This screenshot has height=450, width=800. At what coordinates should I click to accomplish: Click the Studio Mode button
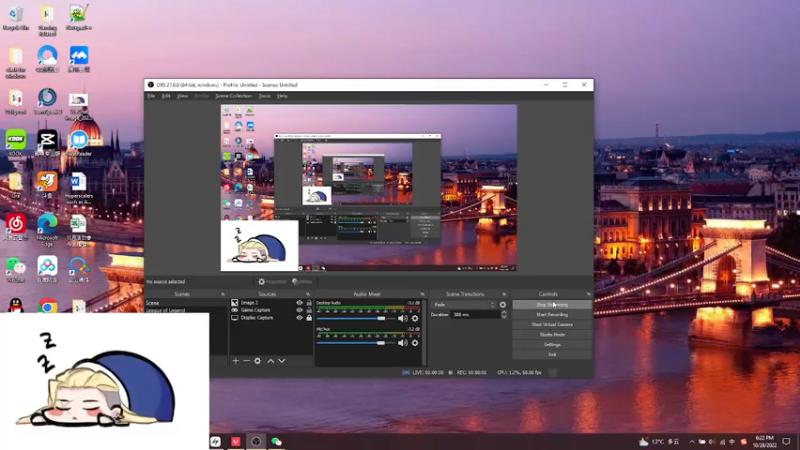coord(551,334)
